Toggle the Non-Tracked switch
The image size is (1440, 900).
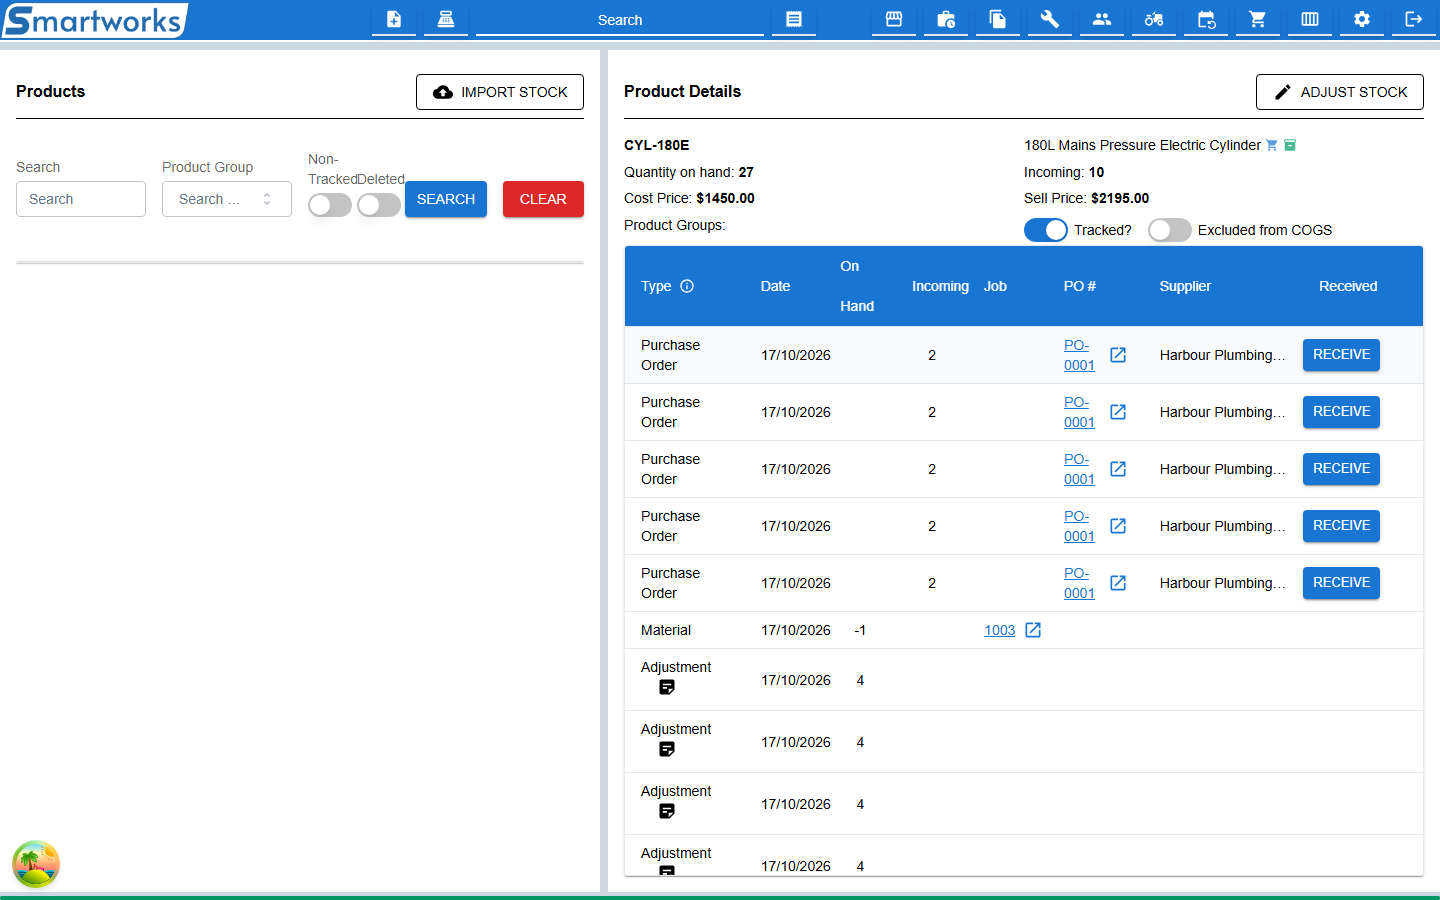click(330, 205)
